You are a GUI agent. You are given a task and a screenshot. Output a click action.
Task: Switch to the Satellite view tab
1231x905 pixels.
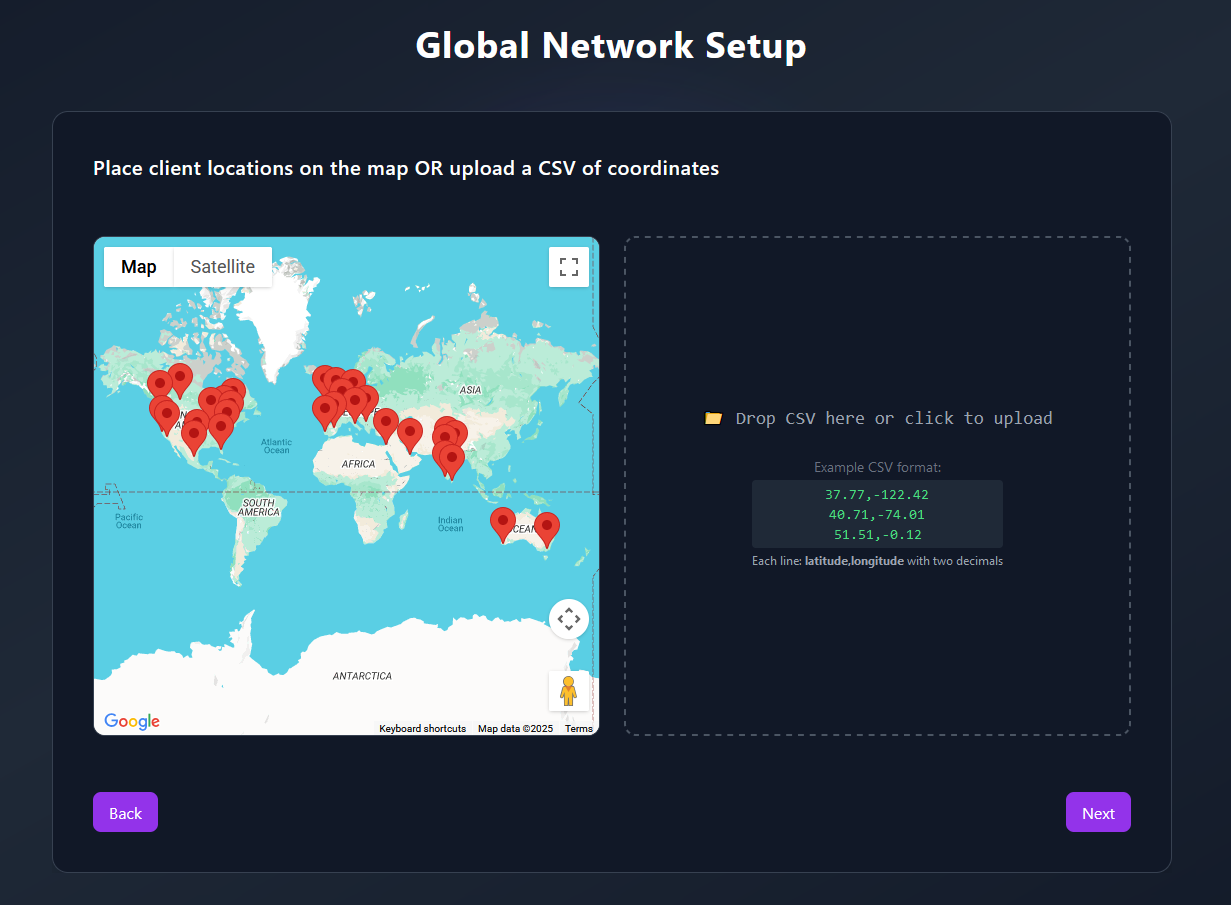(223, 267)
